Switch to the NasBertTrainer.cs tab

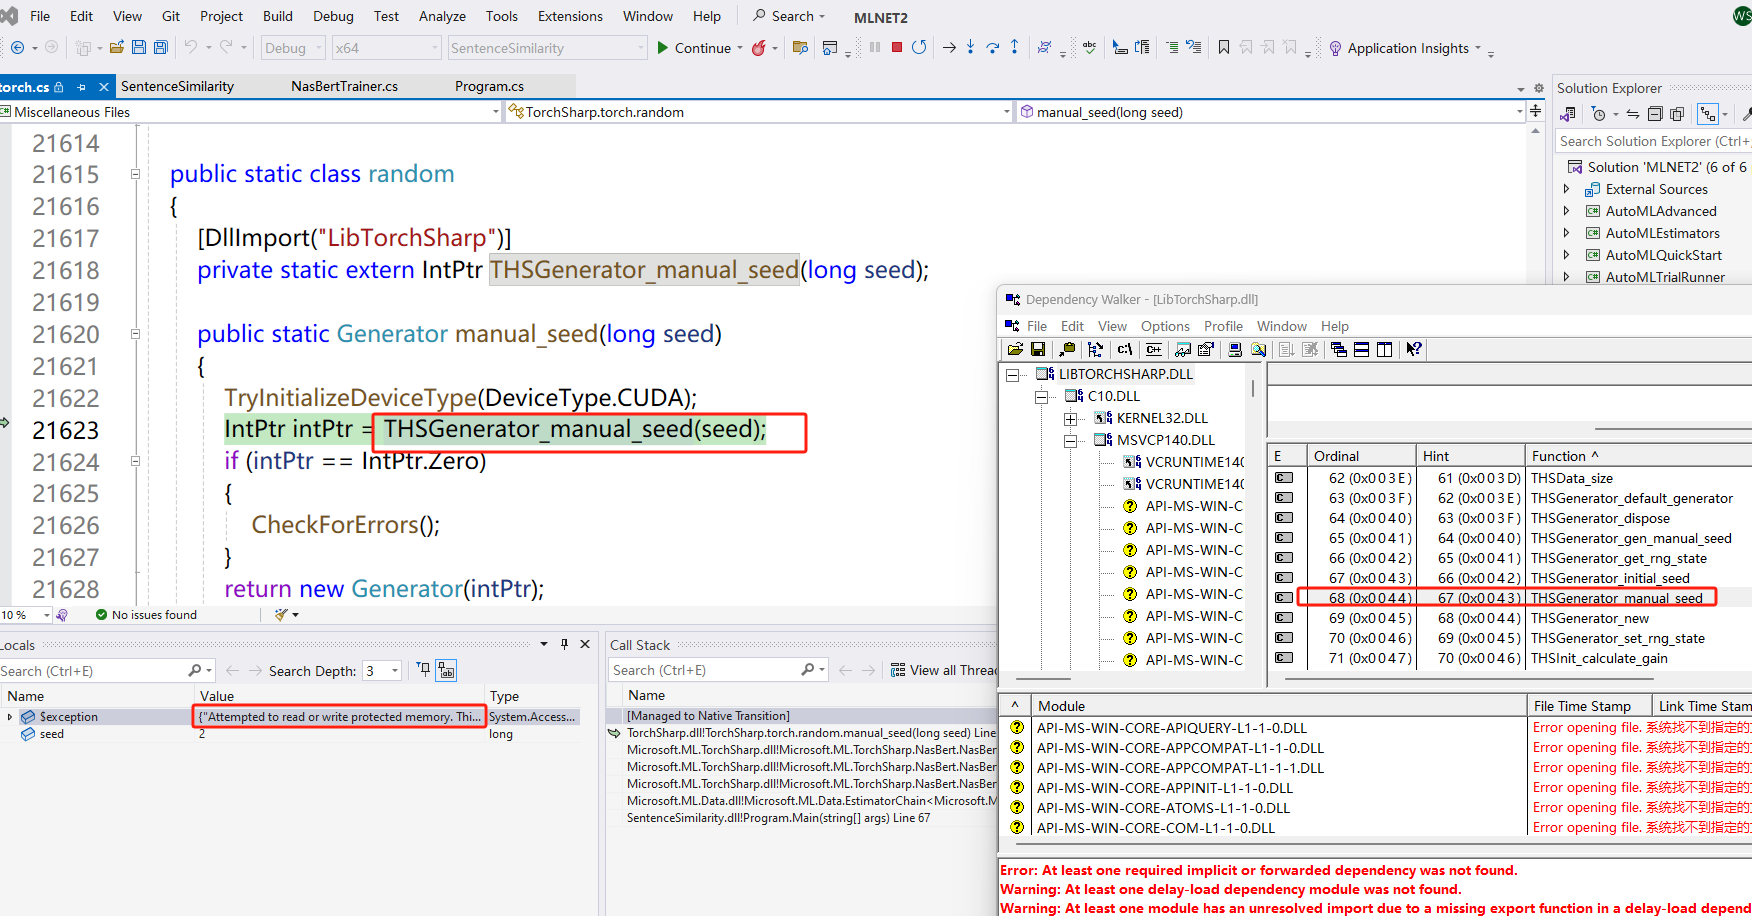344,86
